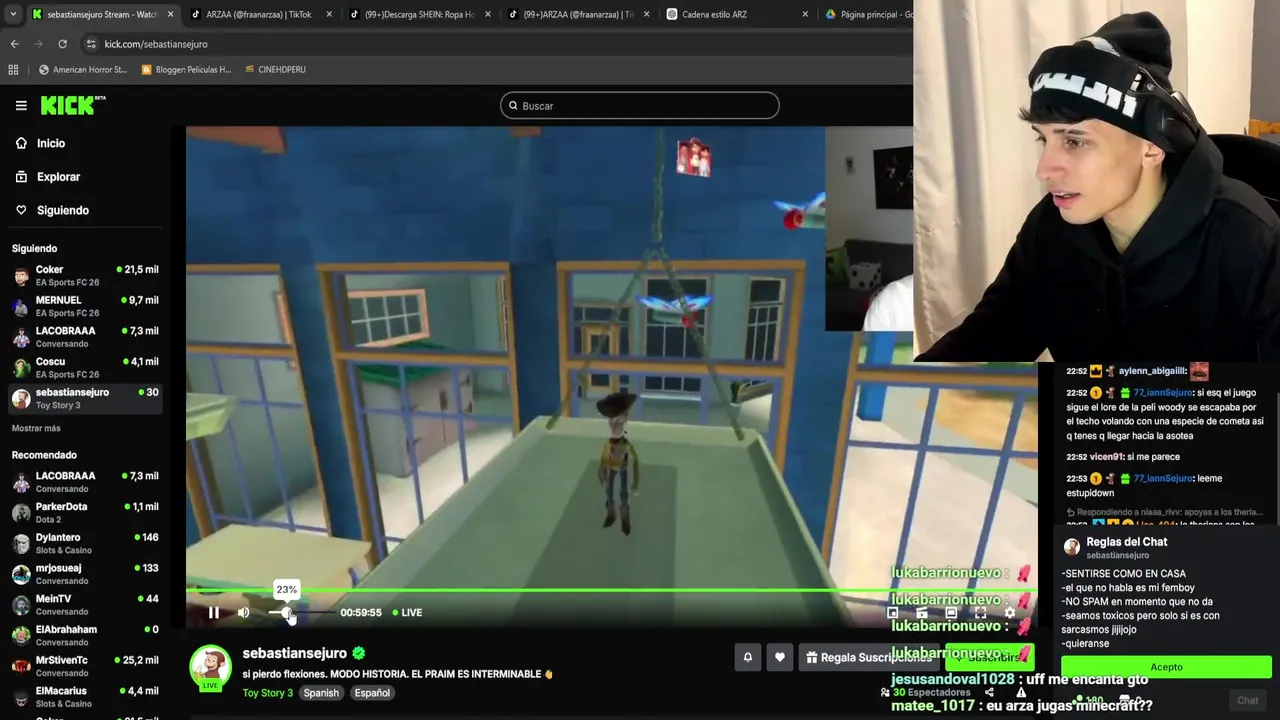Click the Español tag
The height and width of the screenshot is (720, 1280).
tap(372, 693)
